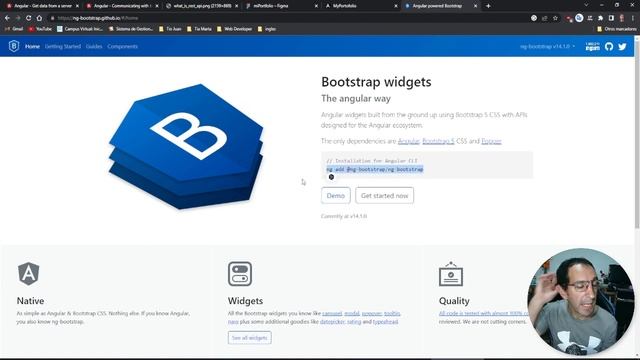Open the 'Tia Maria' bookmarks folder
The image size is (640, 360).
[x=199, y=29]
